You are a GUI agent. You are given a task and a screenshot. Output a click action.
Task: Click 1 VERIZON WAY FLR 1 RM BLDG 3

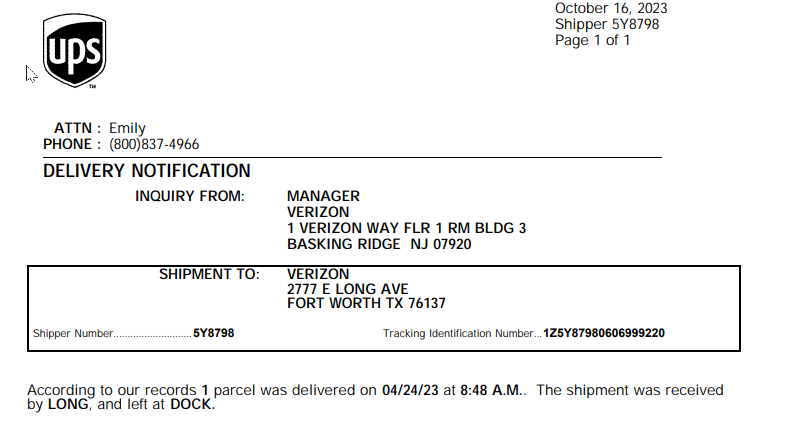point(407,228)
